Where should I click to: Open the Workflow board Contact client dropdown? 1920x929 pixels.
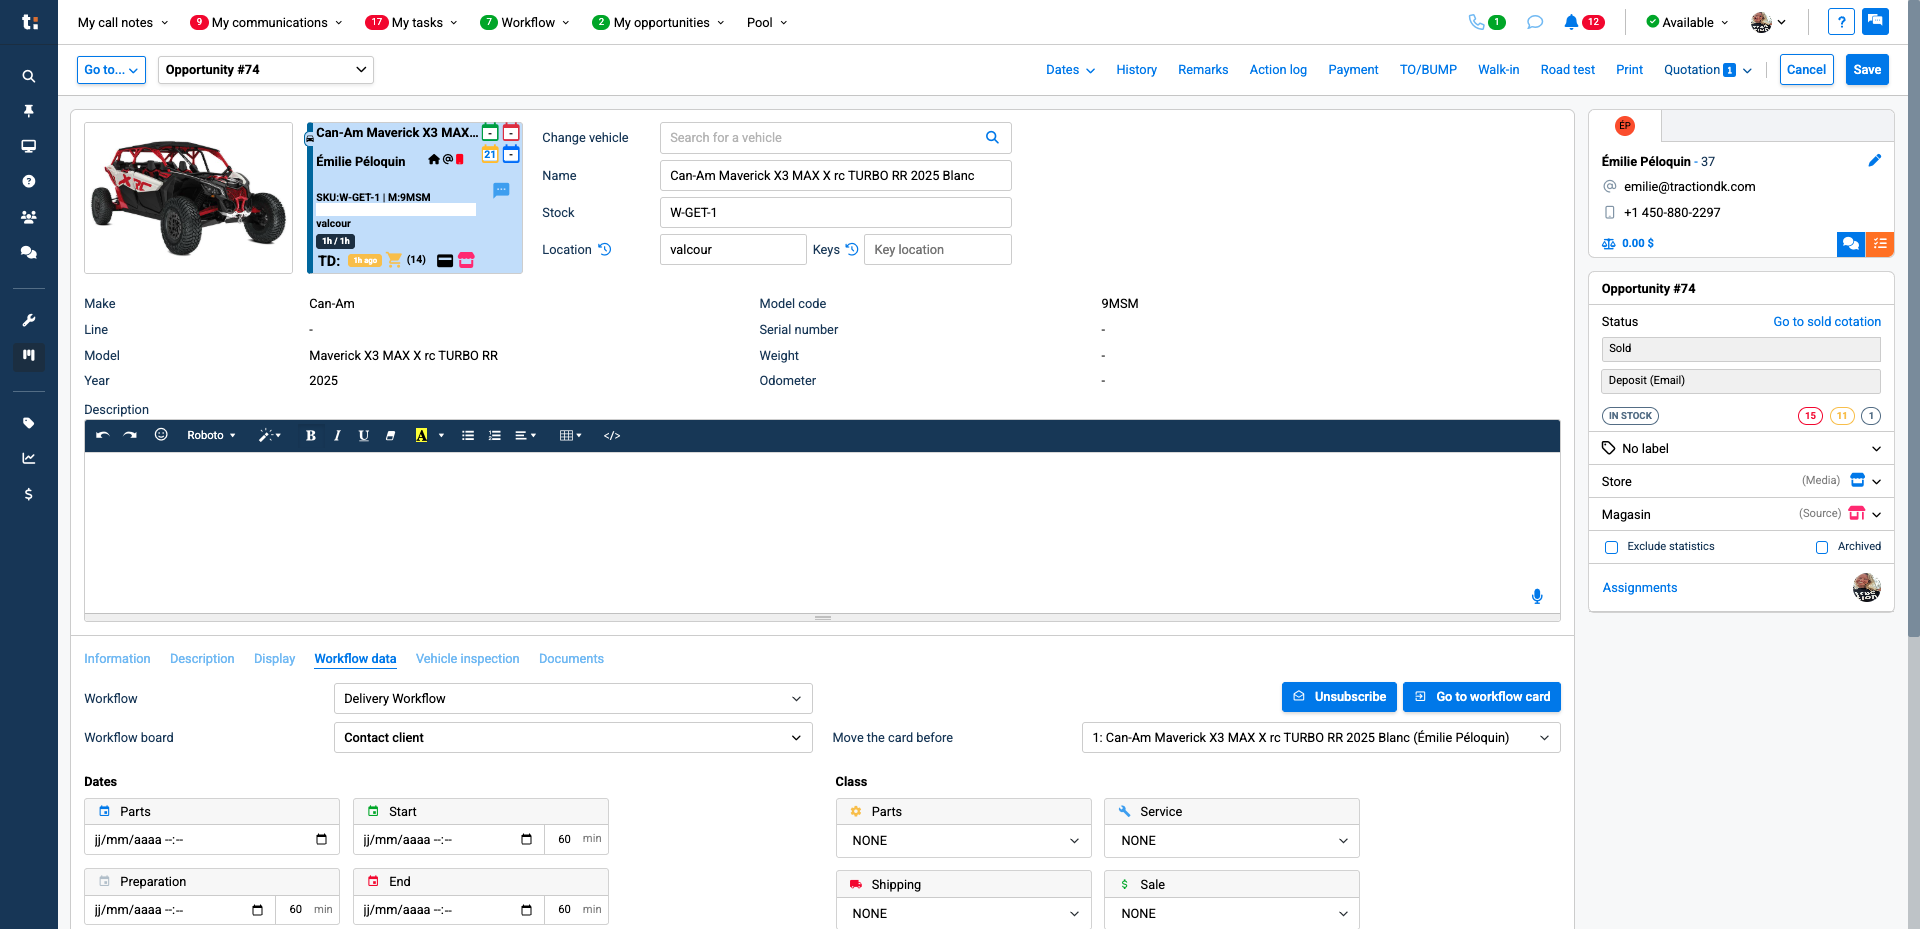point(572,738)
